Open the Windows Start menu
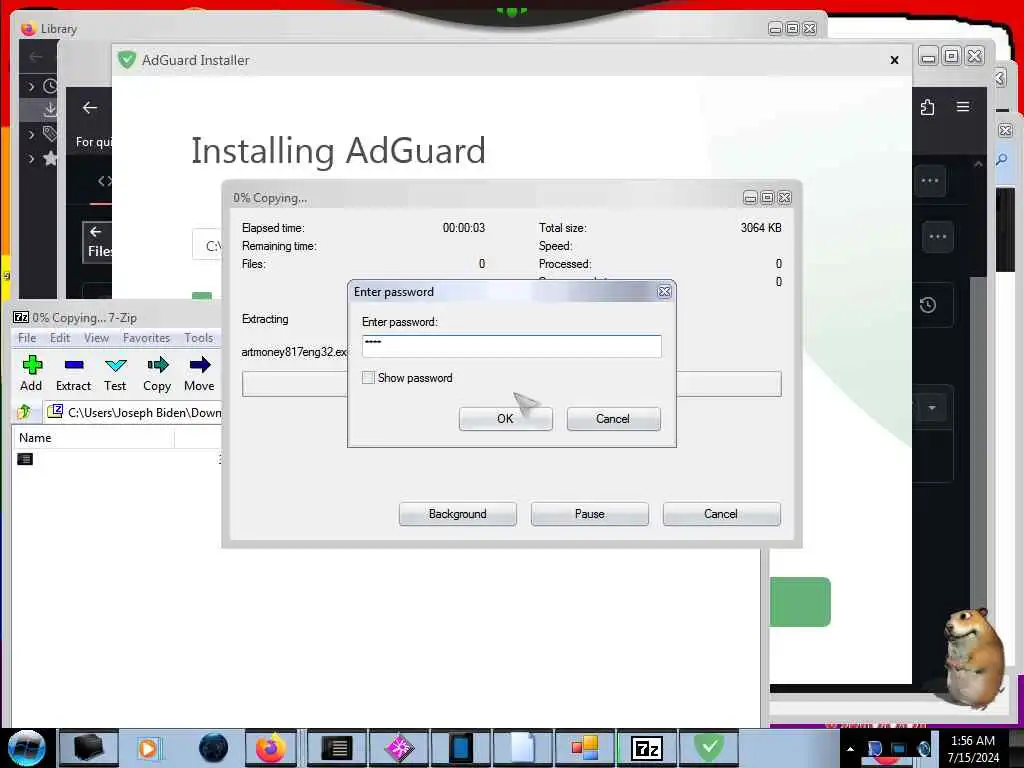The image size is (1024, 768). [x=26, y=748]
